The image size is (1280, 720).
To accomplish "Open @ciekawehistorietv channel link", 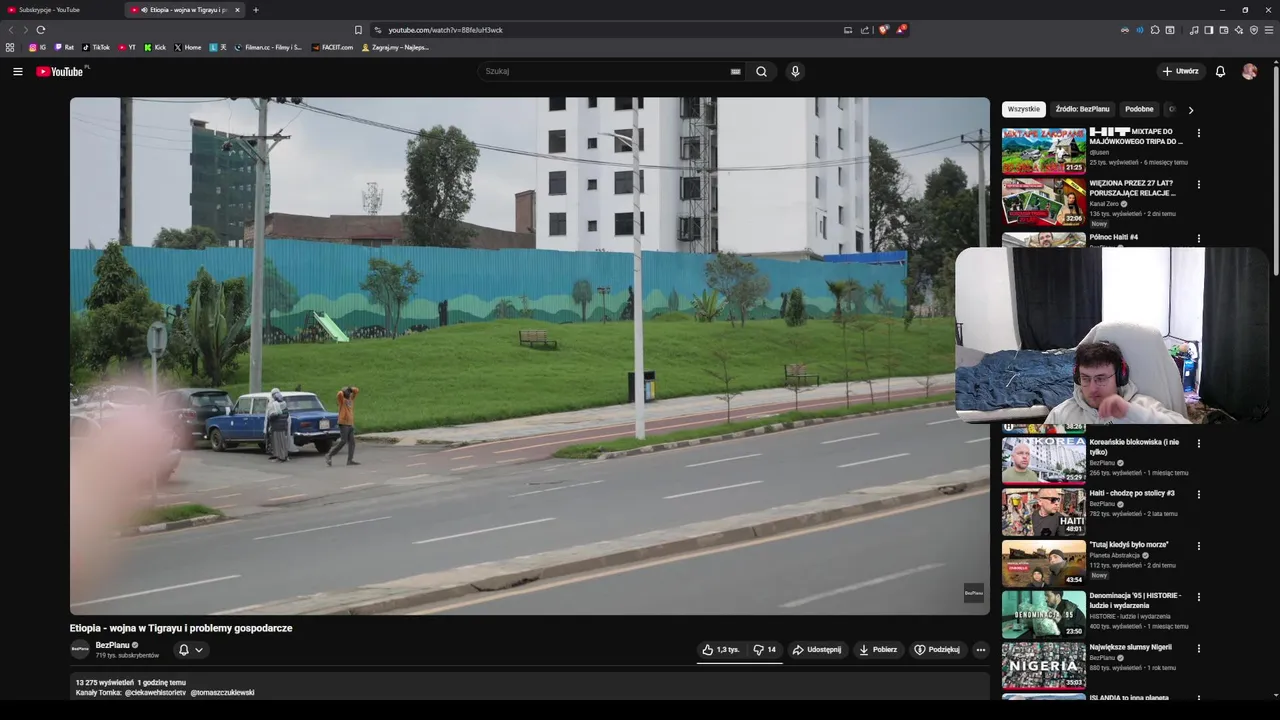I will click(x=155, y=692).
